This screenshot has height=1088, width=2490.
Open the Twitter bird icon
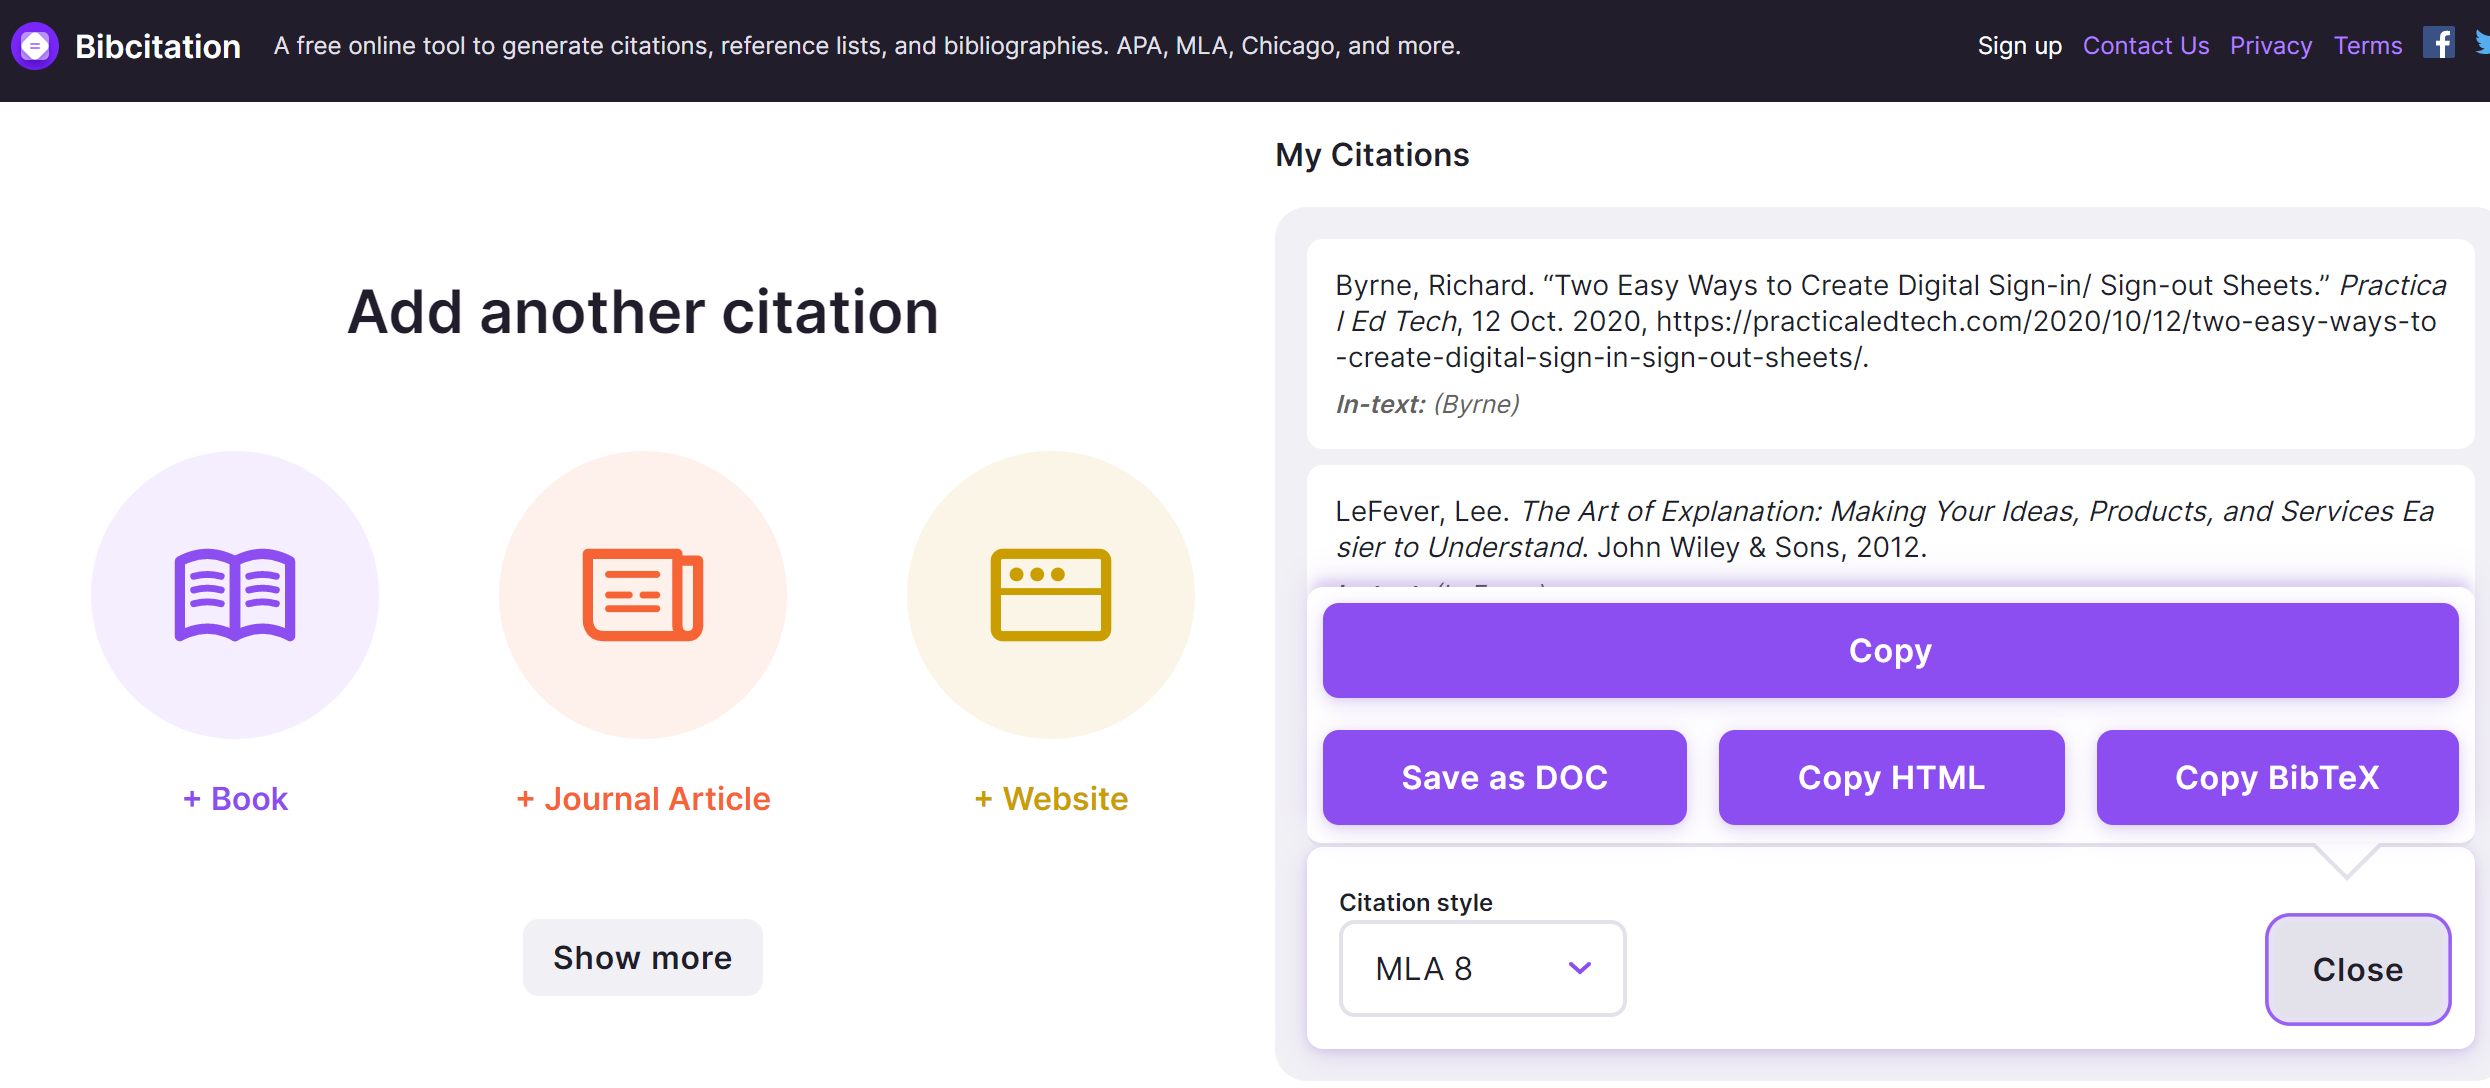pyautogui.click(x=2482, y=43)
